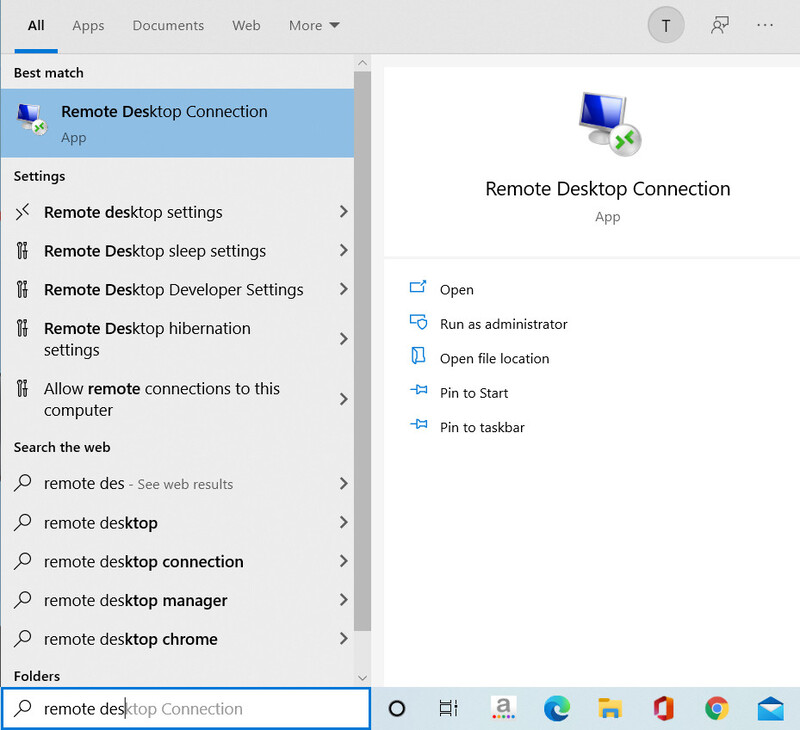
Task: Expand Remote desktop settings chevron
Action: [x=344, y=212]
